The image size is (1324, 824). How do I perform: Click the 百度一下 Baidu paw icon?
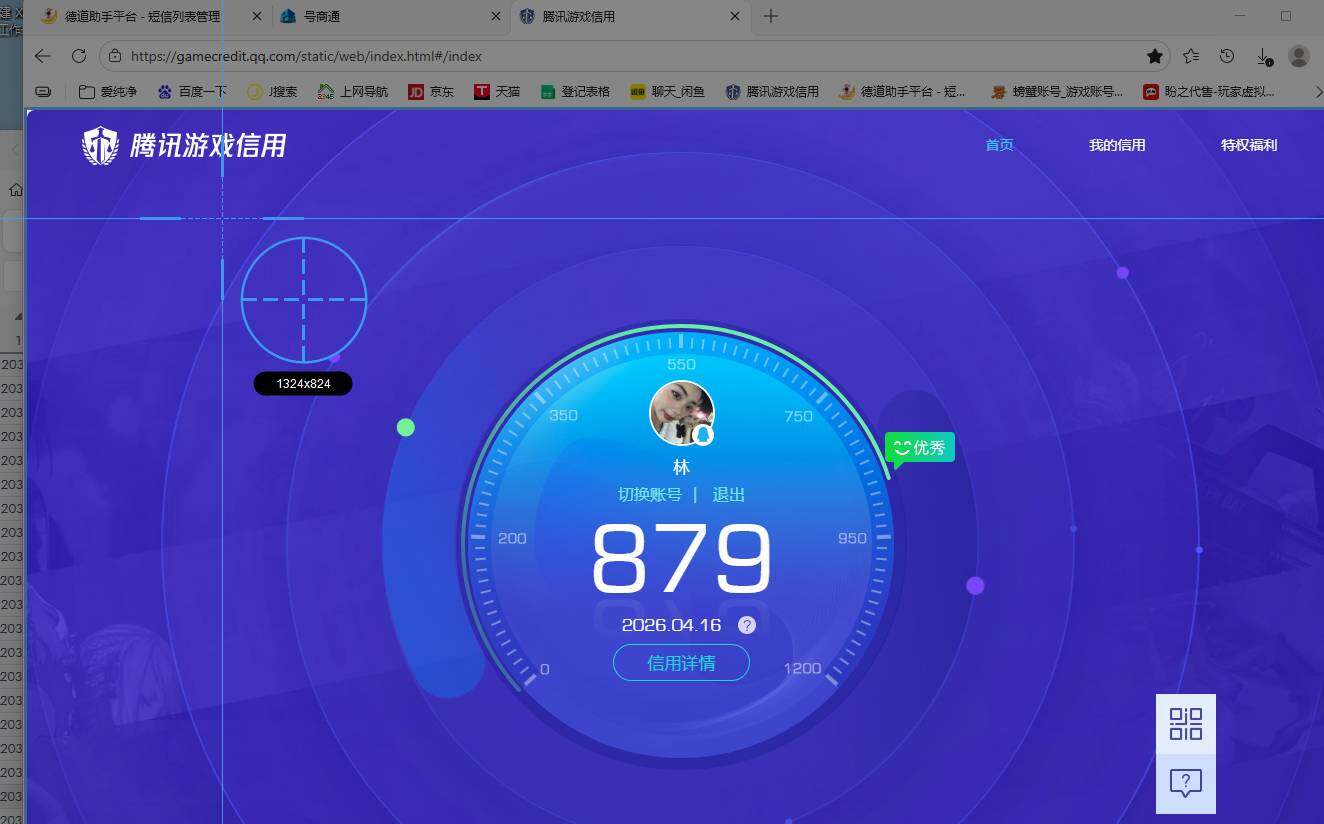pyautogui.click(x=165, y=91)
